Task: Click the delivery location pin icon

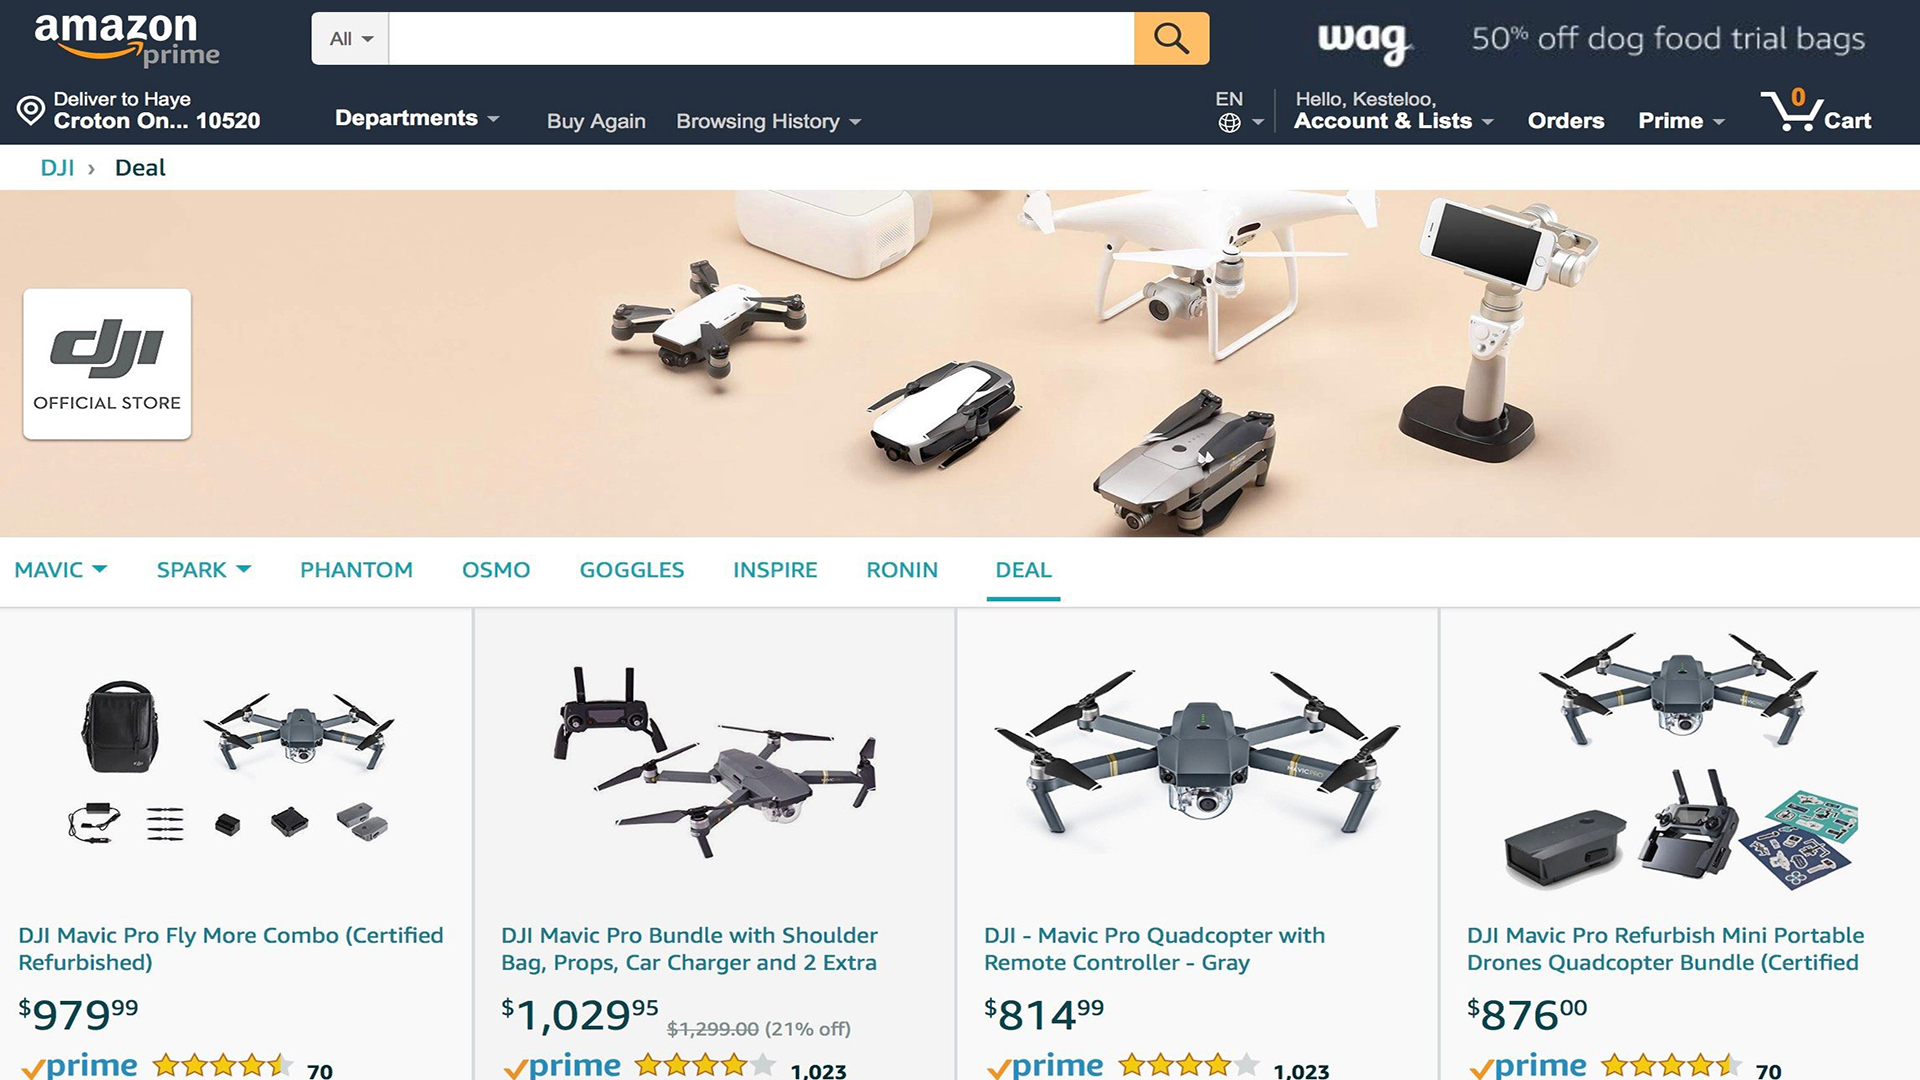Action: (31, 110)
